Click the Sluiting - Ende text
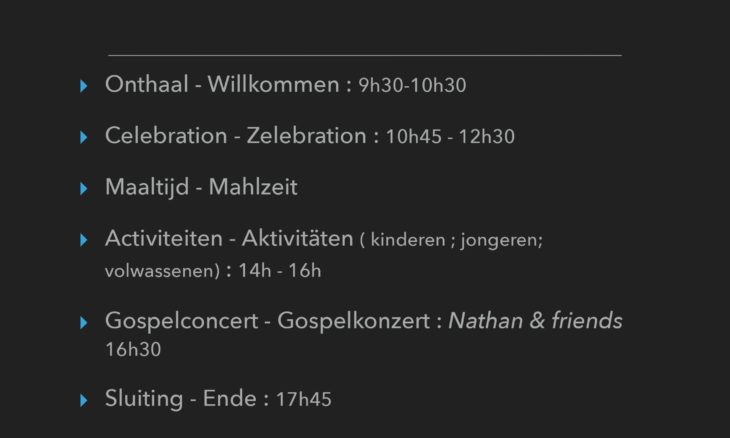The width and height of the screenshot is (730, 438). tap(181, 399)
